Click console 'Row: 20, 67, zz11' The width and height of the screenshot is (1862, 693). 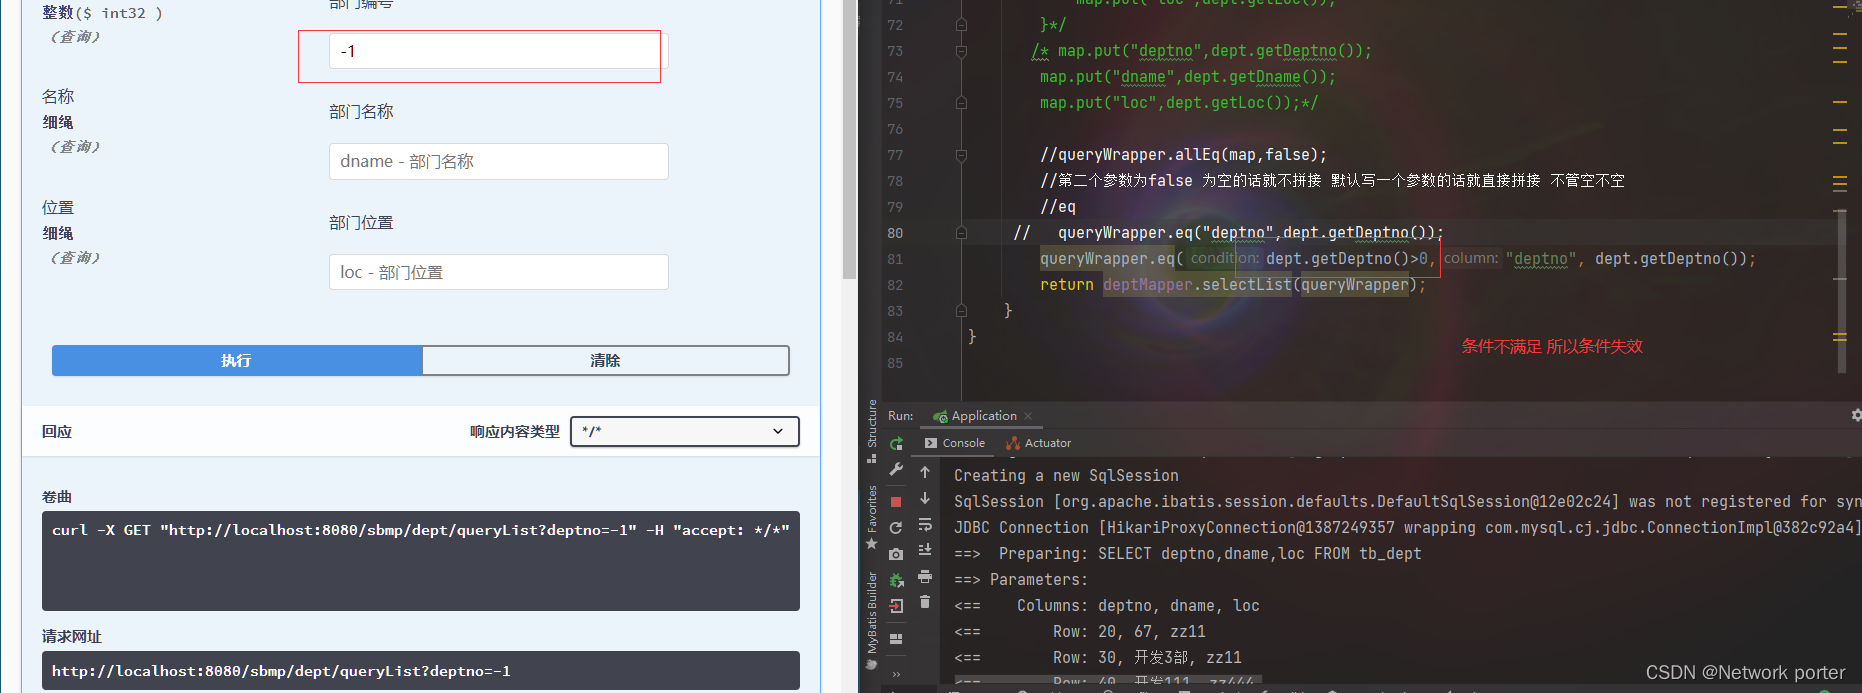point(1129,632)
